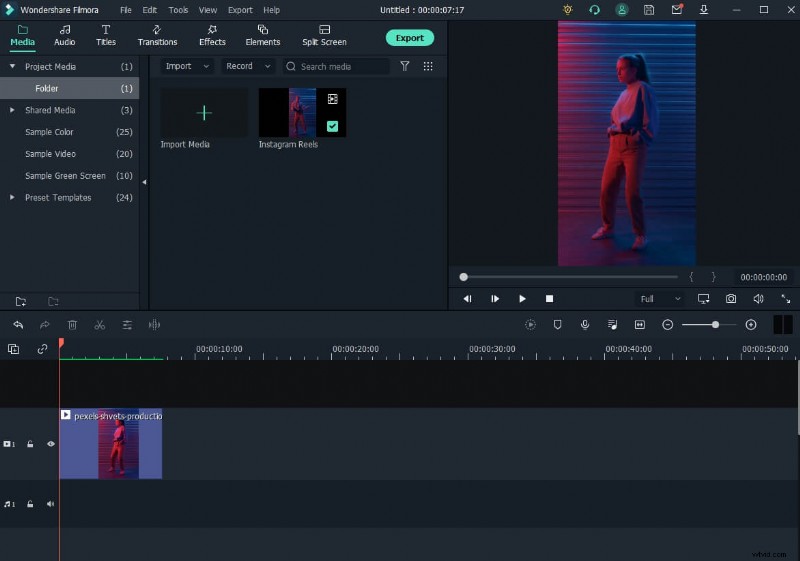800x561 pixels.
Task: Zoom in the timeline with plus button
Action: click(751, 324)
